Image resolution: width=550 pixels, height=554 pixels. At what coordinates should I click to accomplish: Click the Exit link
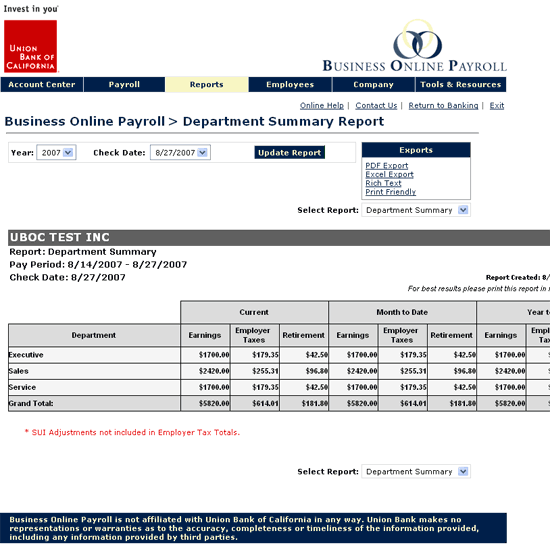point(497,105)
